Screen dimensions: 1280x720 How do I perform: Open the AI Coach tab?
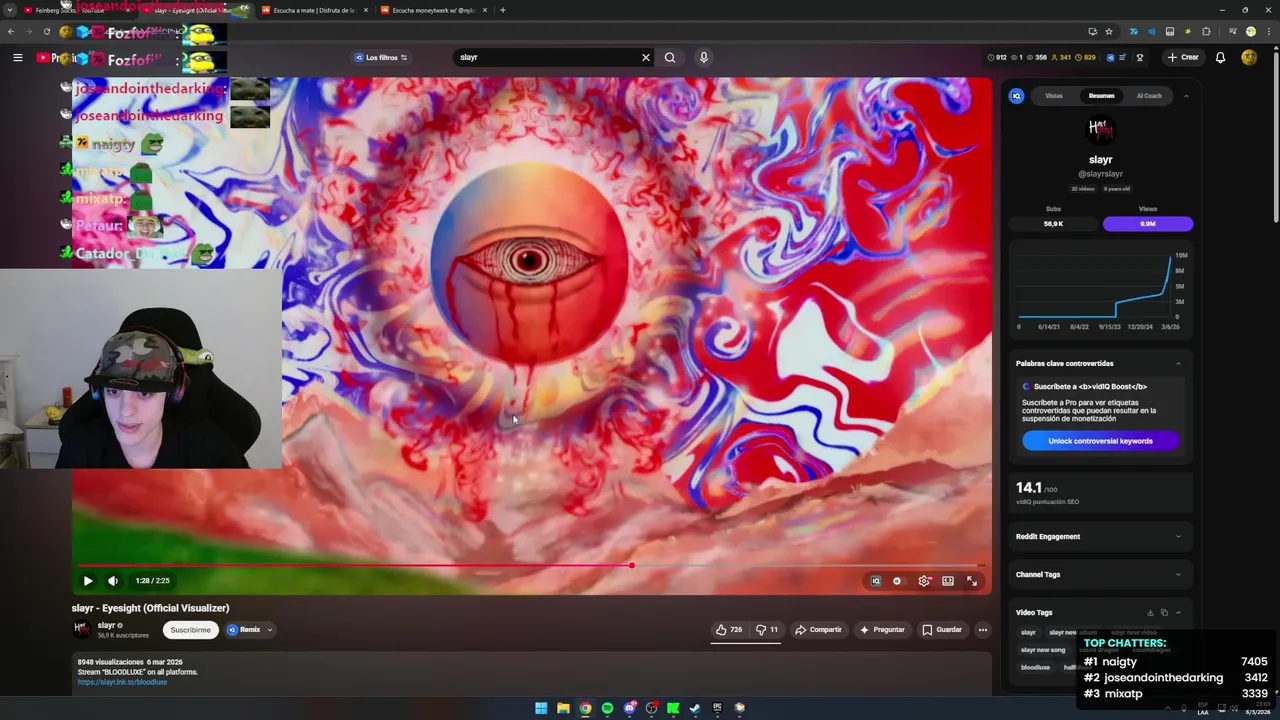click(x=1149, y=96)
